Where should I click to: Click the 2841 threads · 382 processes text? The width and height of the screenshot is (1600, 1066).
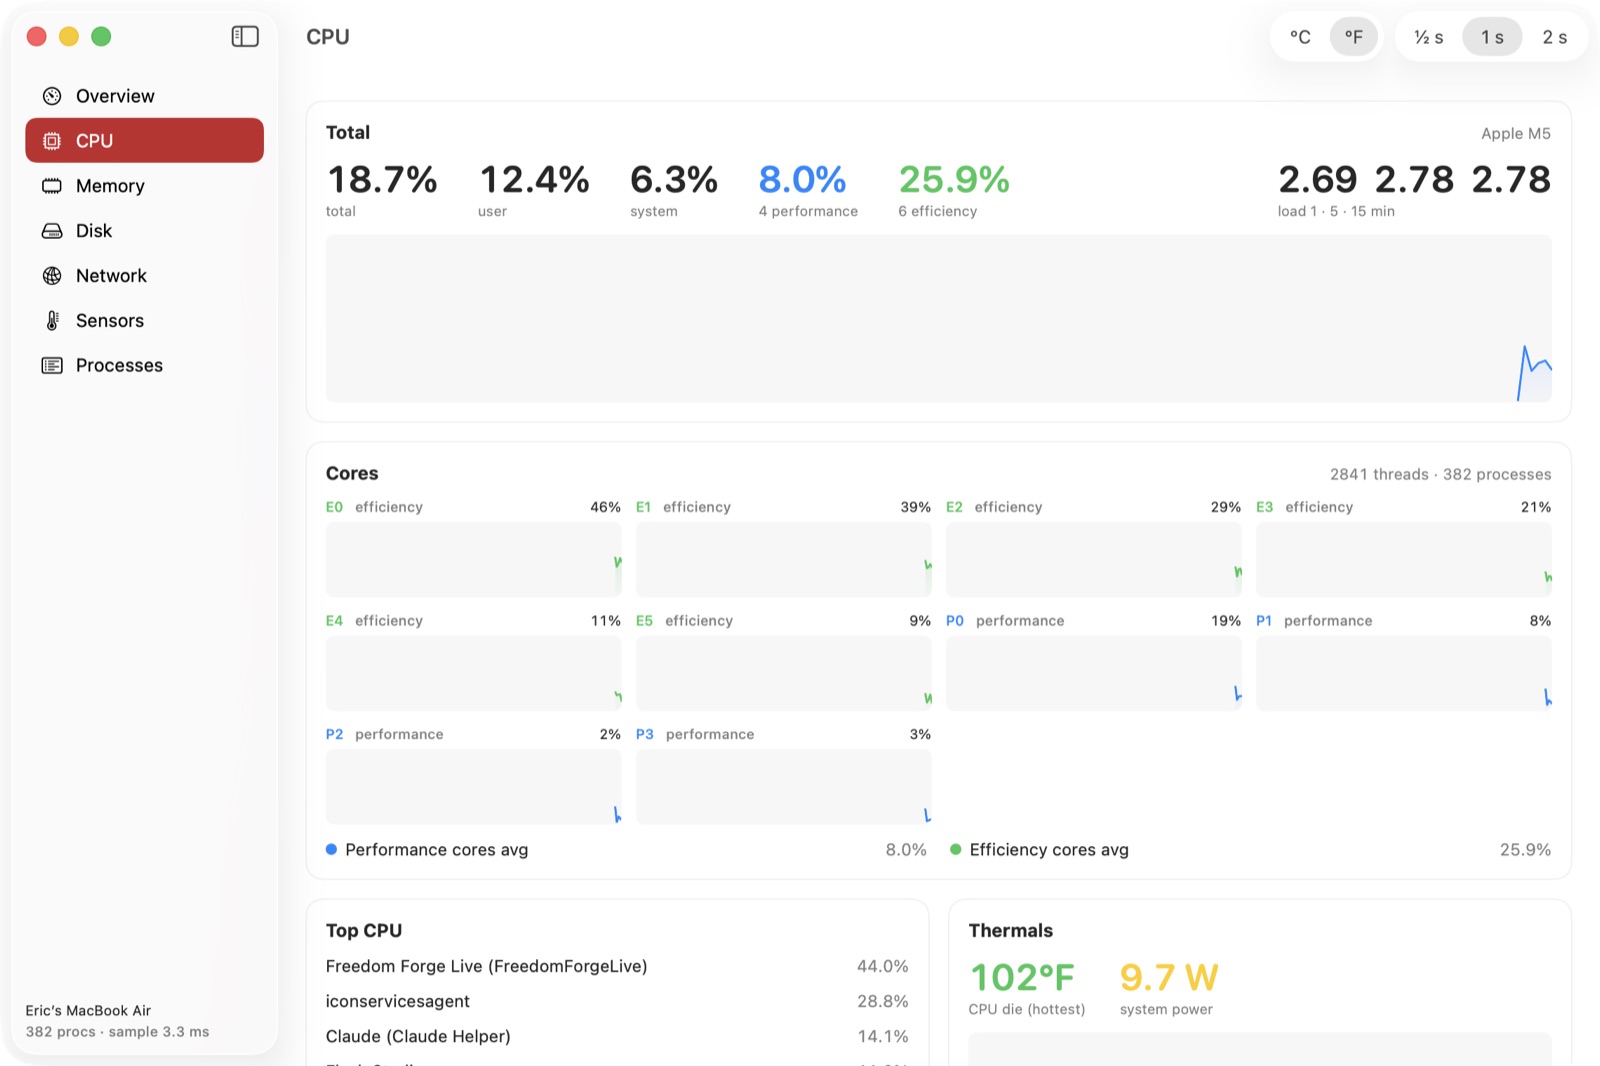click(1440, 474)
